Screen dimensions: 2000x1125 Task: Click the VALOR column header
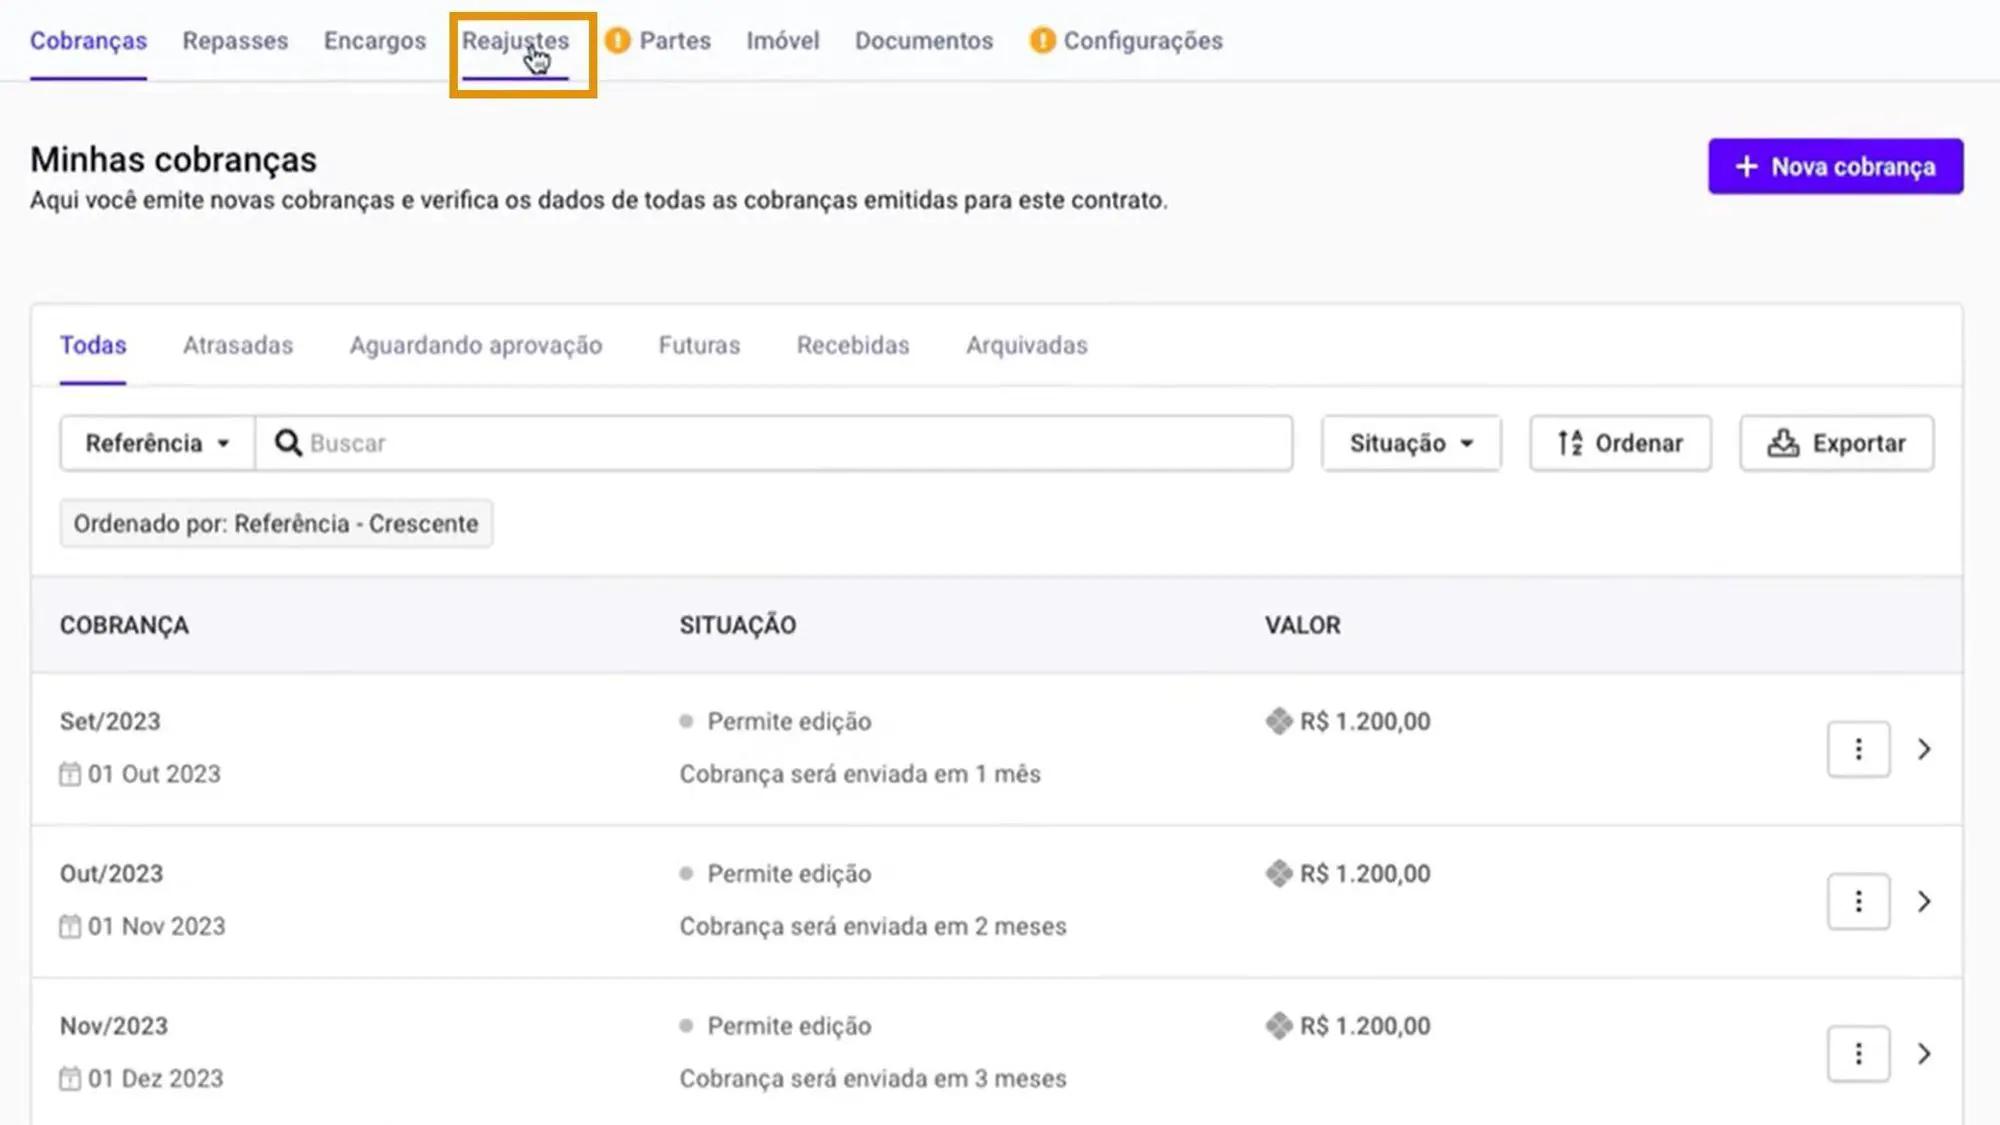[1302, 625]
